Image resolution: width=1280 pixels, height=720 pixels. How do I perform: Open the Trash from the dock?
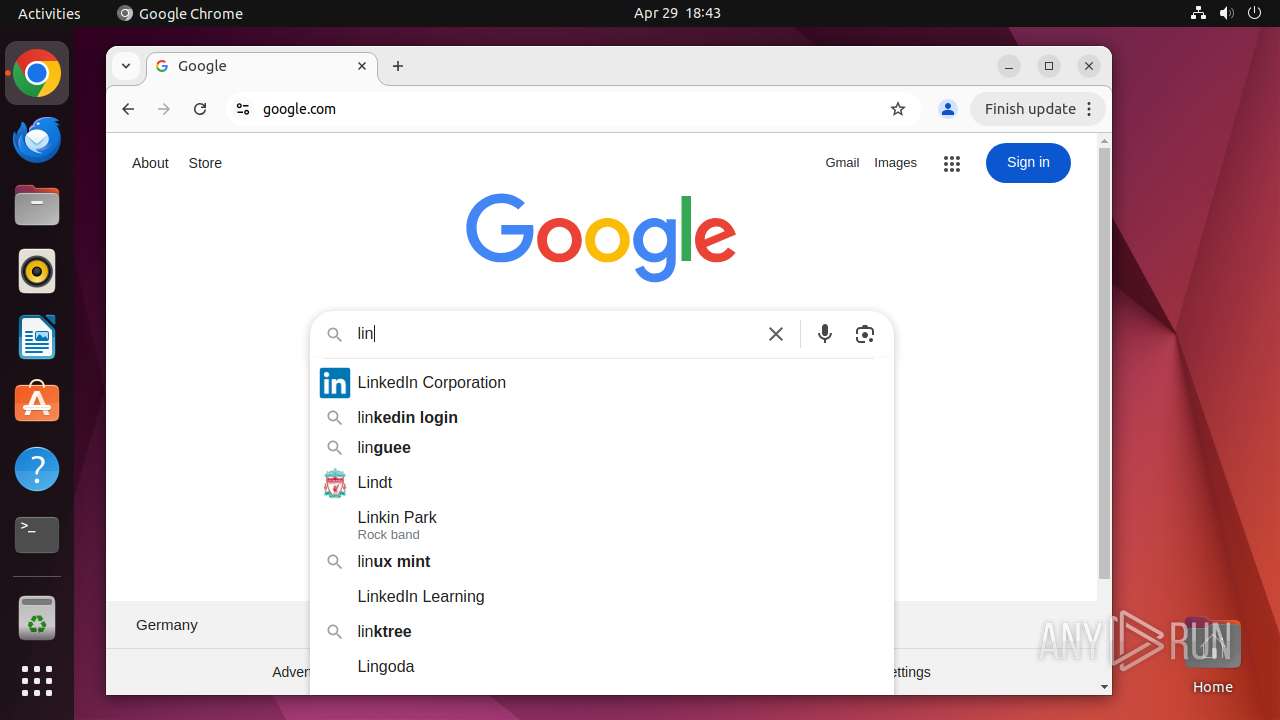click(37, 618)
